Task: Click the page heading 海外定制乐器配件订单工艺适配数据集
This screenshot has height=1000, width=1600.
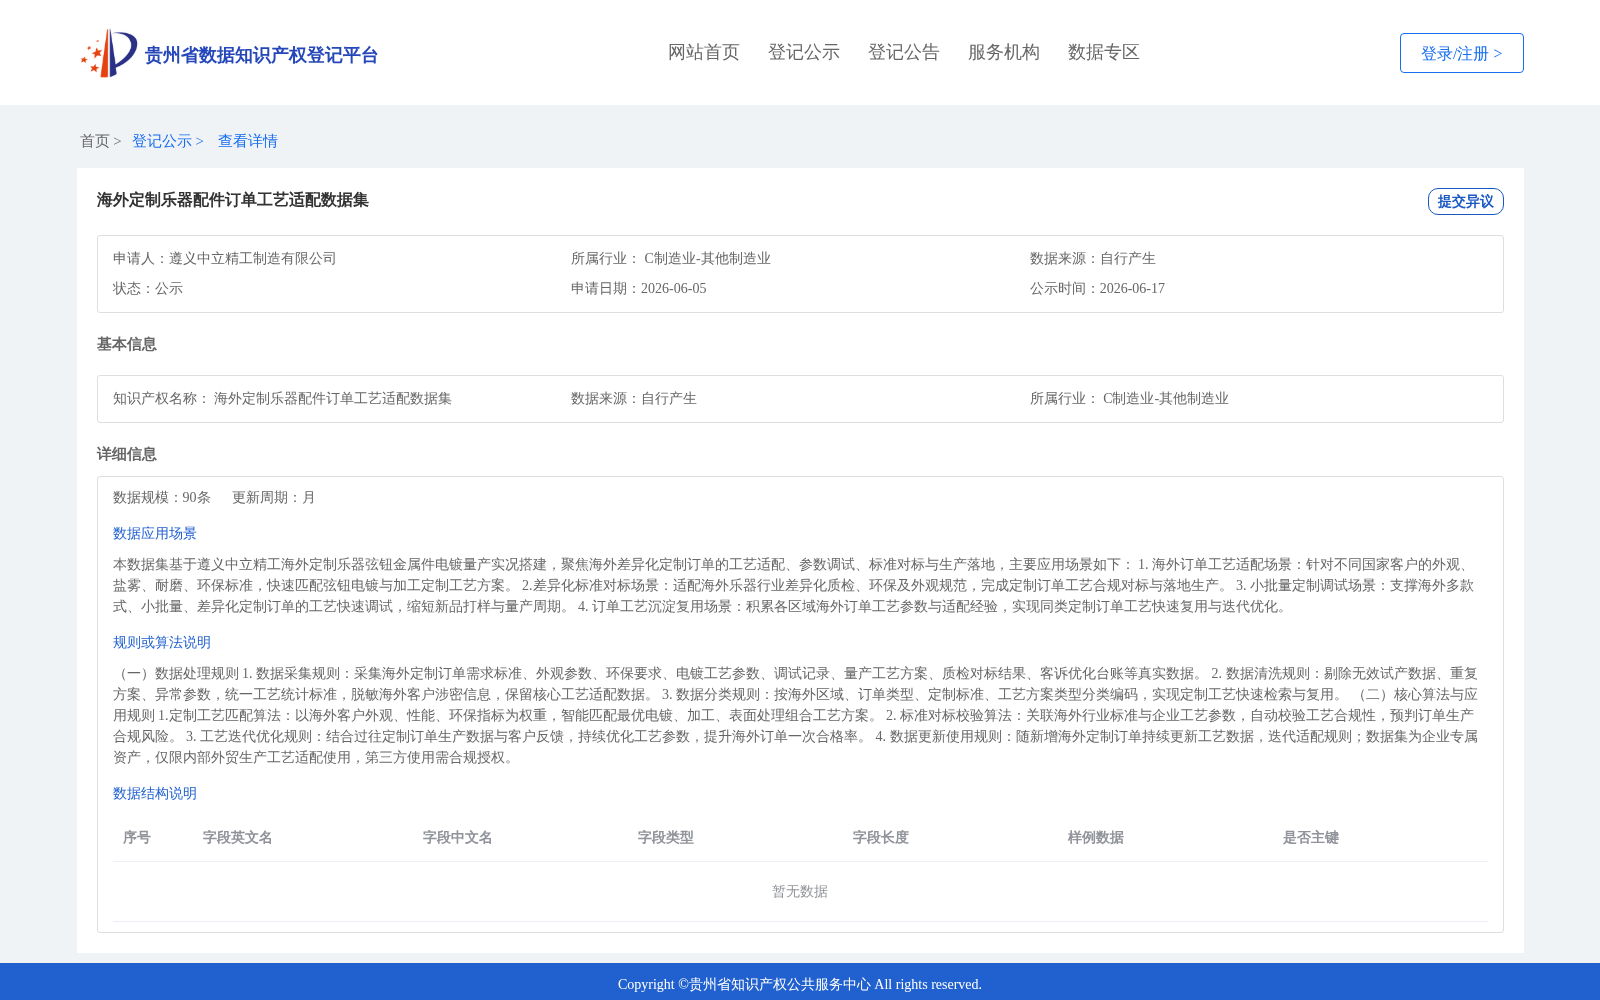Action: tap(233, 200)
